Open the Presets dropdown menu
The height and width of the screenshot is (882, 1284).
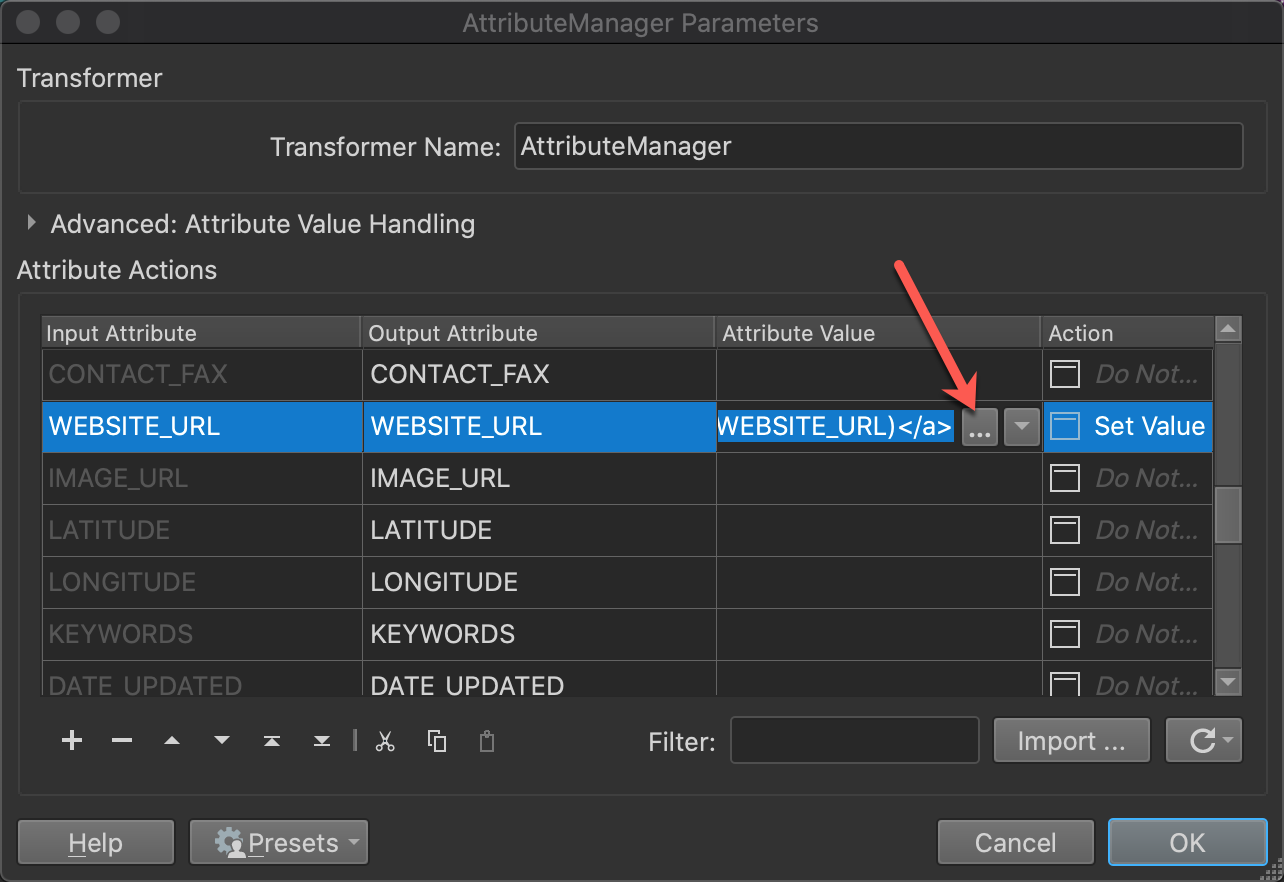[x=279, y=843]
